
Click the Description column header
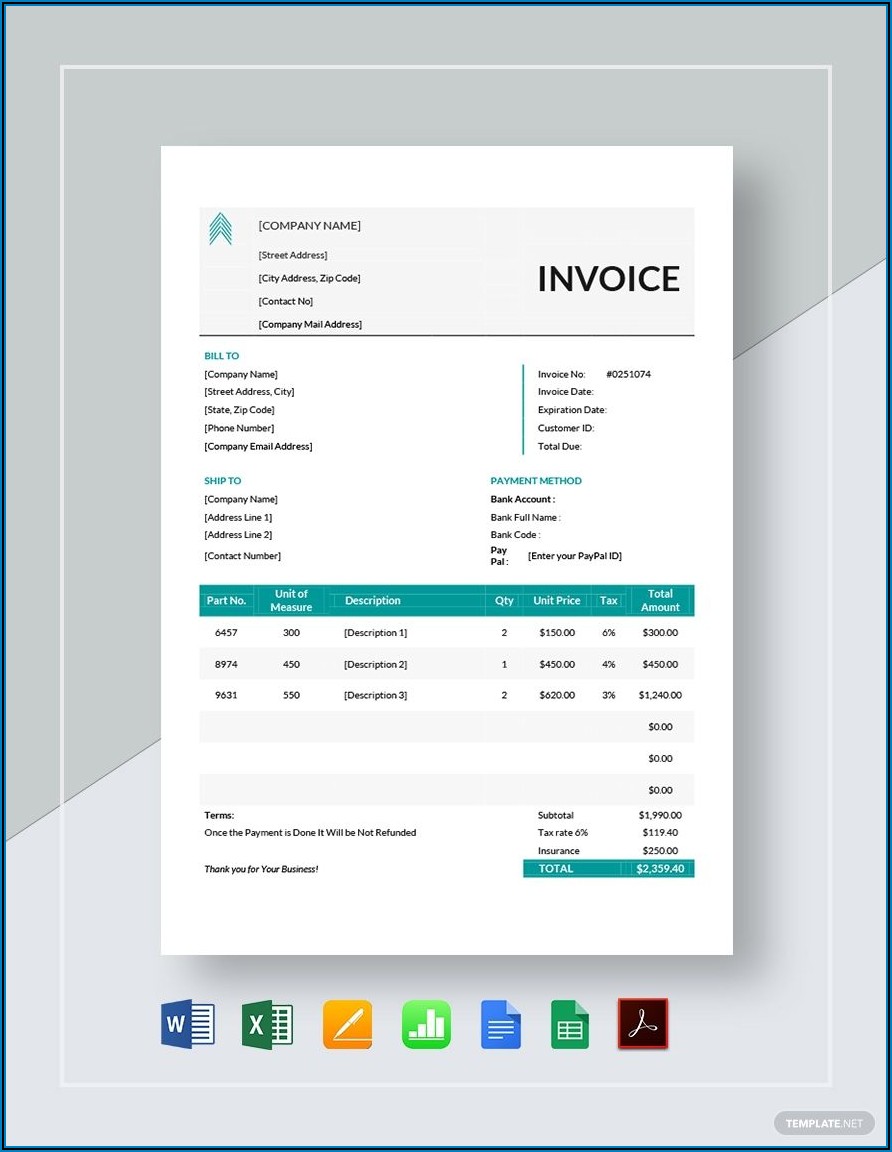tap(372, 601)
